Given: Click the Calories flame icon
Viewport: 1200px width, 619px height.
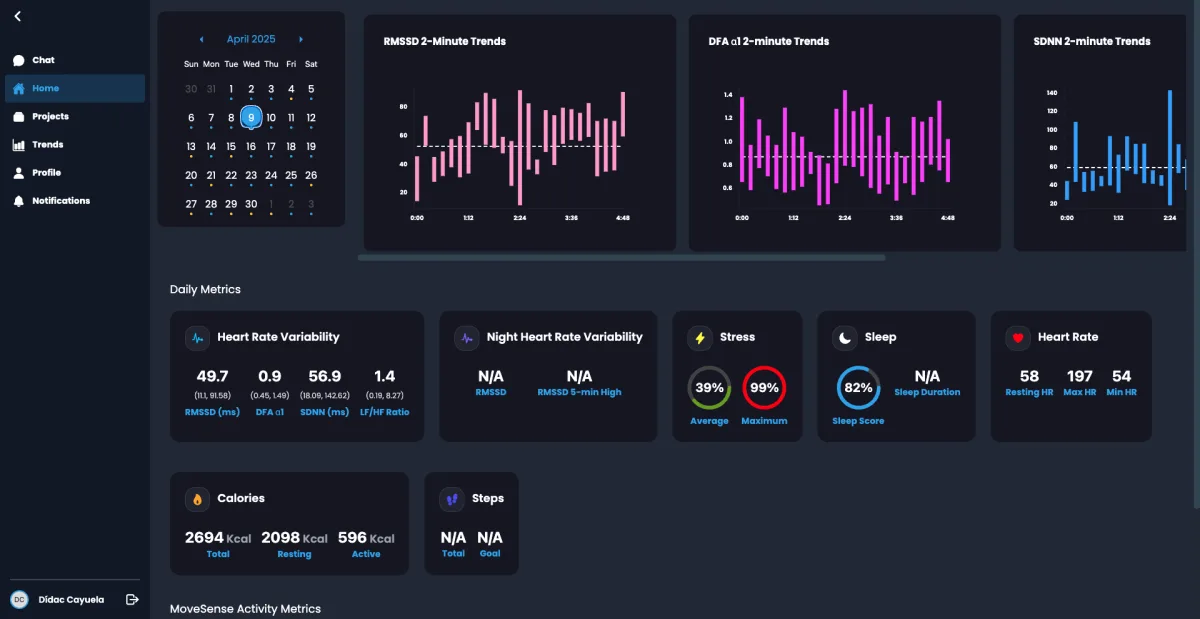Looking at the screenshot, I should point(198,499).
